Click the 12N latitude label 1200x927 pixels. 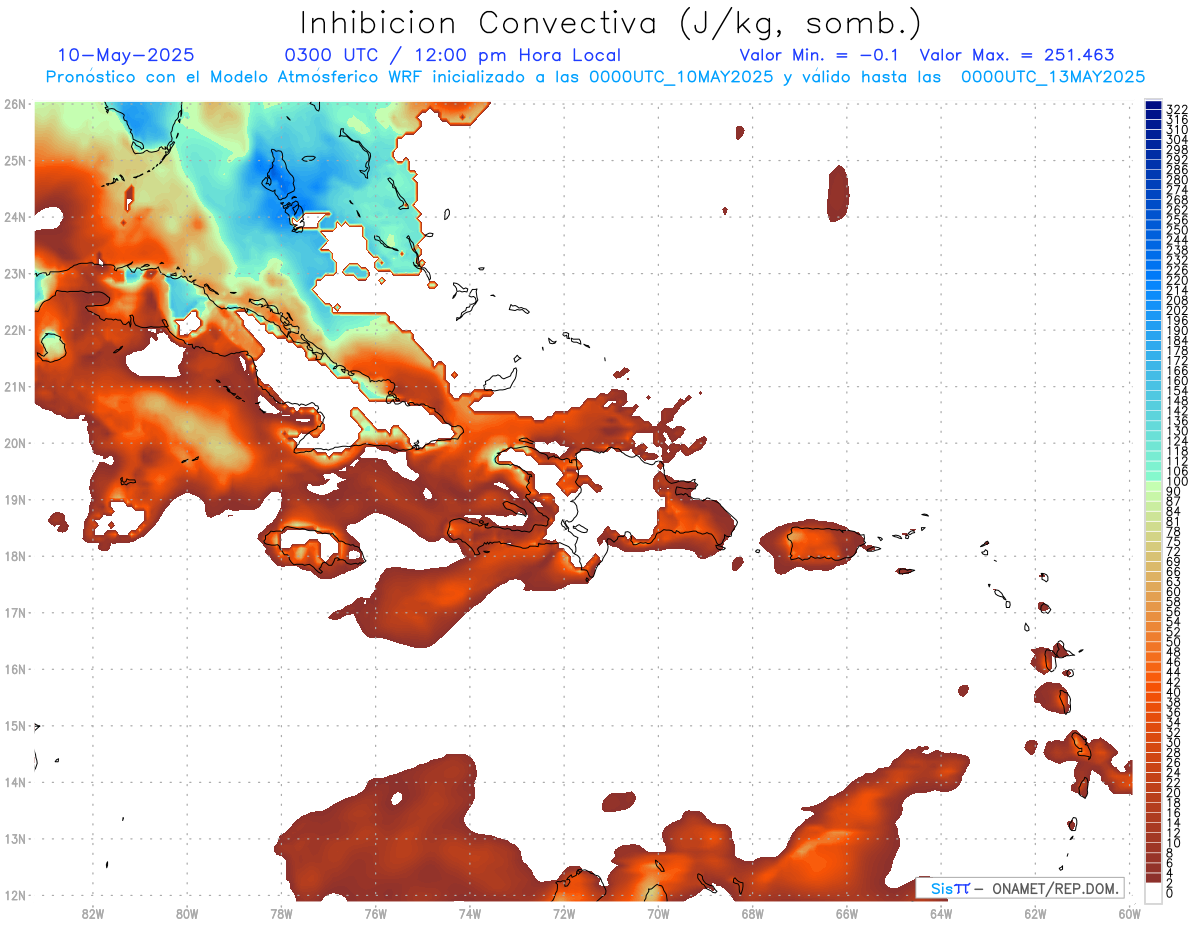14,895
